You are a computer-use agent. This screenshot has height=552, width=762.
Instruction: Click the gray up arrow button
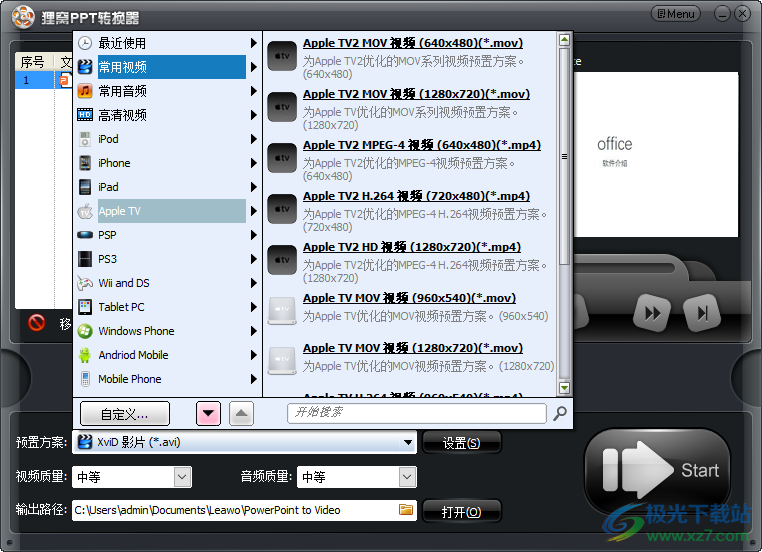tap(242, 414)
